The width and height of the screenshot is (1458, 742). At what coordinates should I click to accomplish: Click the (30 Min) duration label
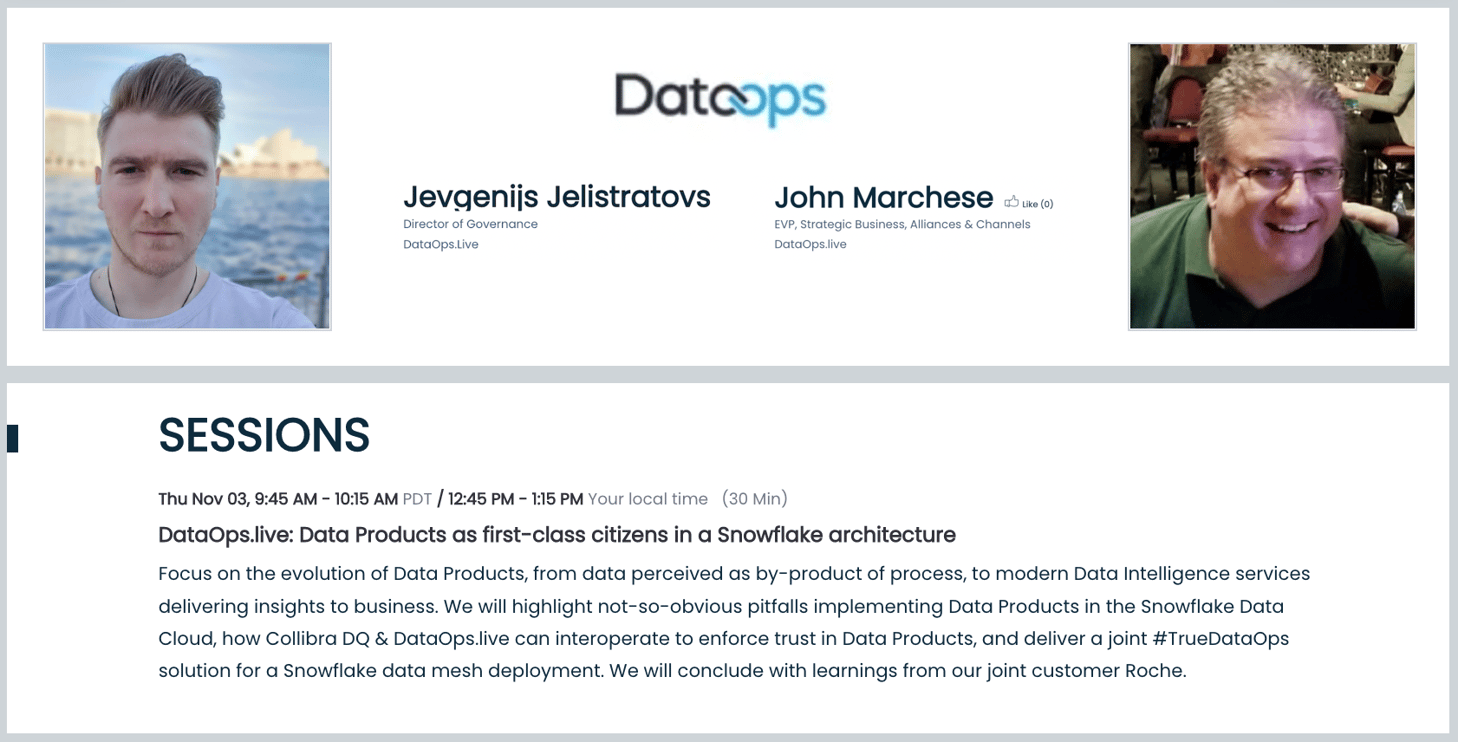pyautogui.click(x=755, y=498)
